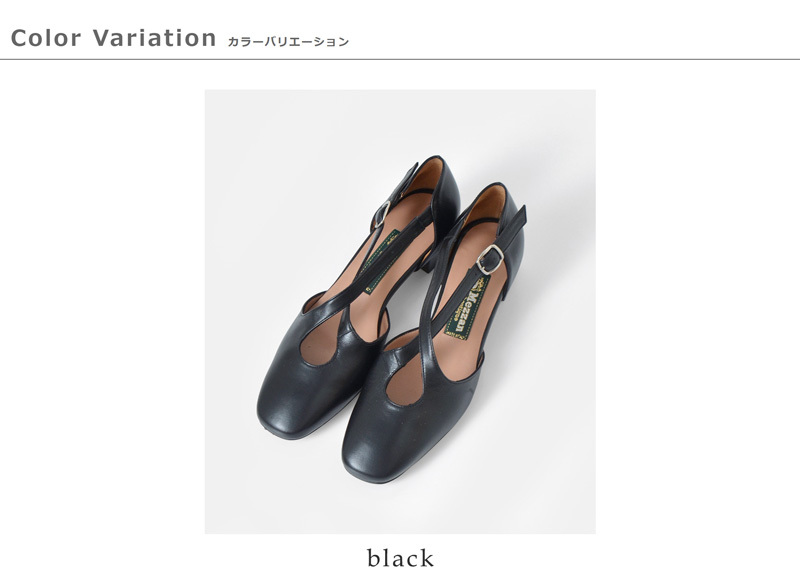
Task: Open the black shoes product photo
Action: pos(400,312)
